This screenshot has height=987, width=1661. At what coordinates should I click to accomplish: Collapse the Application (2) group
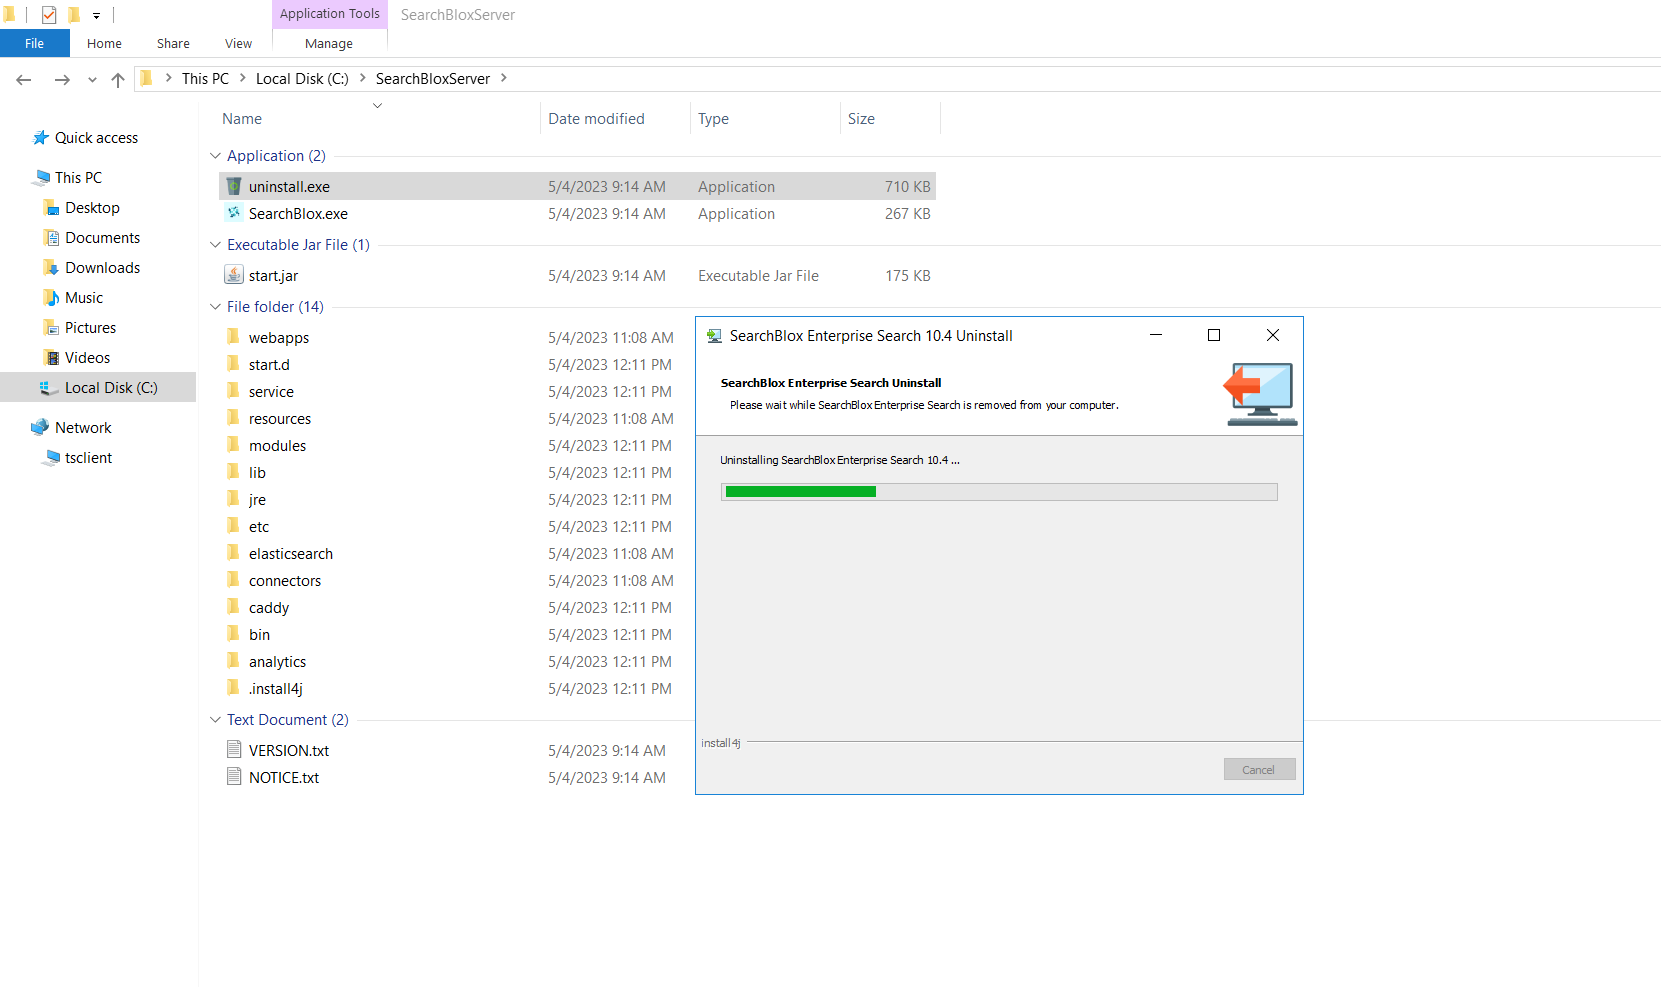[215, 156]
